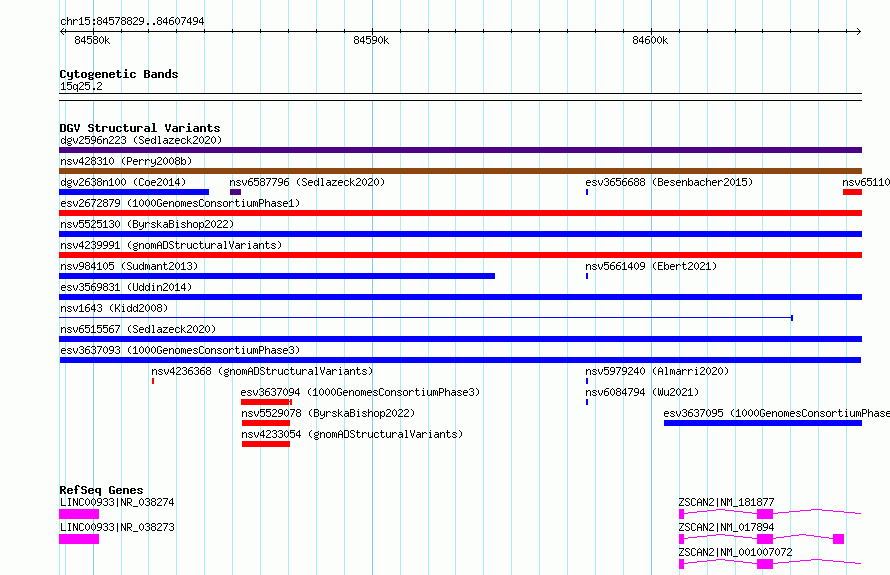Click the brown nsv428310 variant bar
Image resolution: width=890 pixels, height=575 pixels.
(460, 171)
